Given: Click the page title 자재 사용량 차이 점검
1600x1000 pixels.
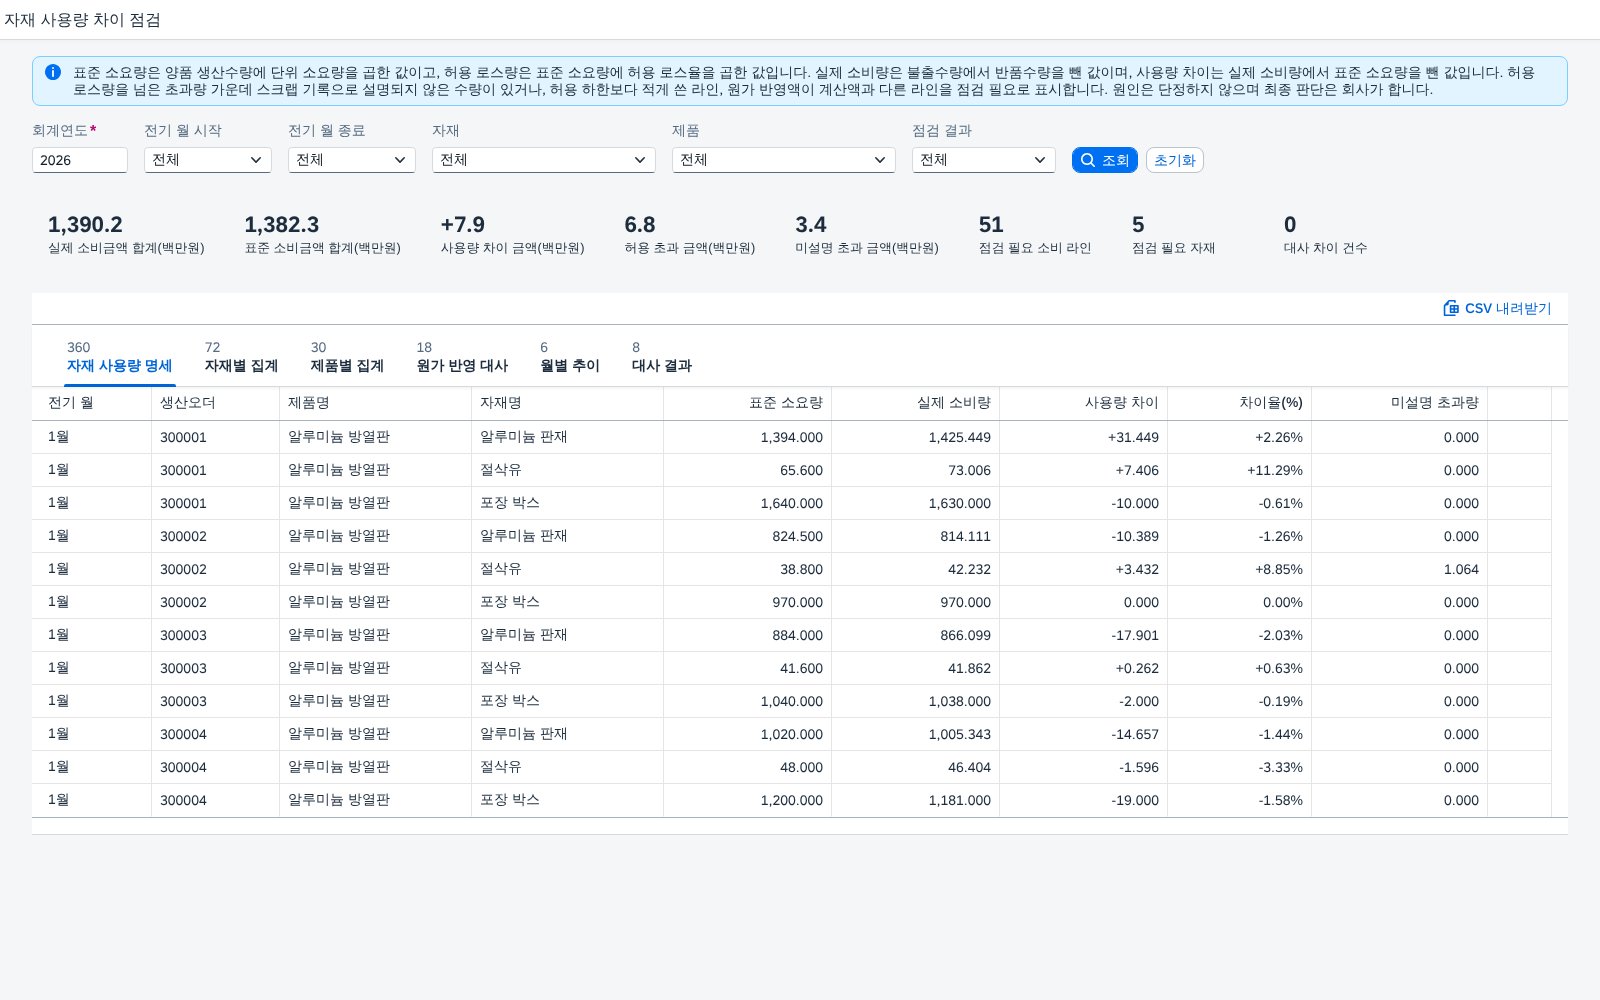Looking at the screenshot, I should tap(82, 20).
